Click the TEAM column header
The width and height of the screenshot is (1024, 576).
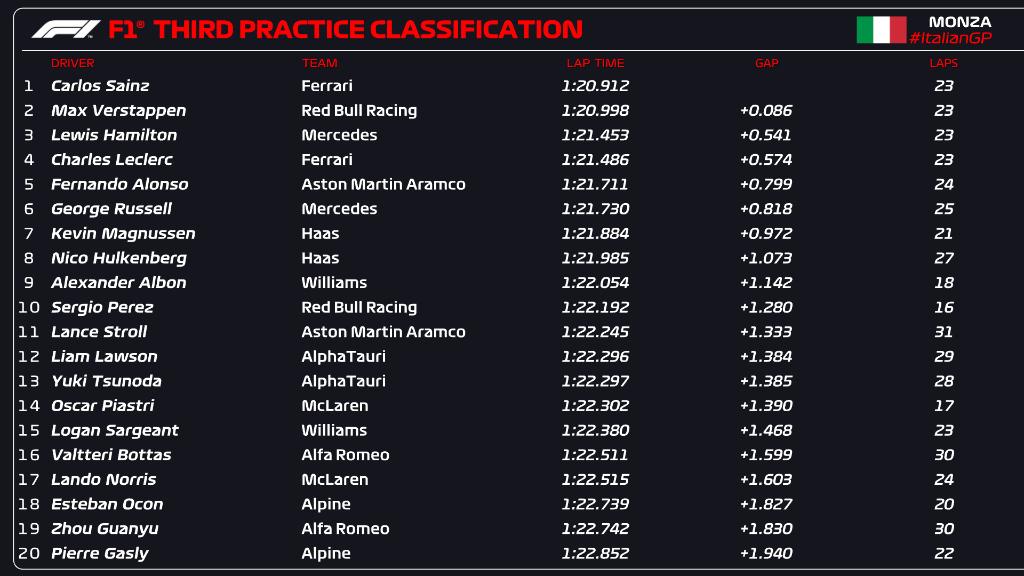click(319, 63)
